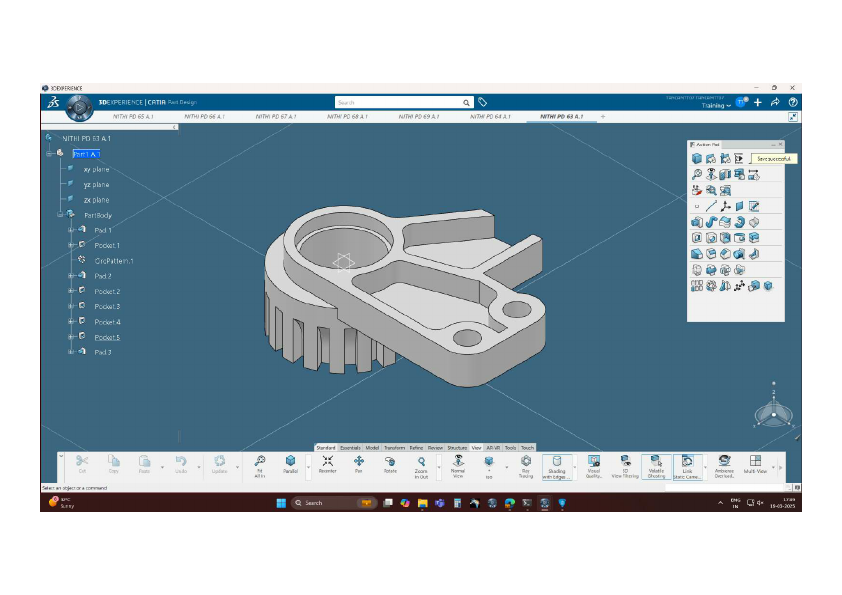Click the magnifier icon in the Action Pad
Image resolution: width=842 pixels, height=595 pixels.
[x=696, y=174]
